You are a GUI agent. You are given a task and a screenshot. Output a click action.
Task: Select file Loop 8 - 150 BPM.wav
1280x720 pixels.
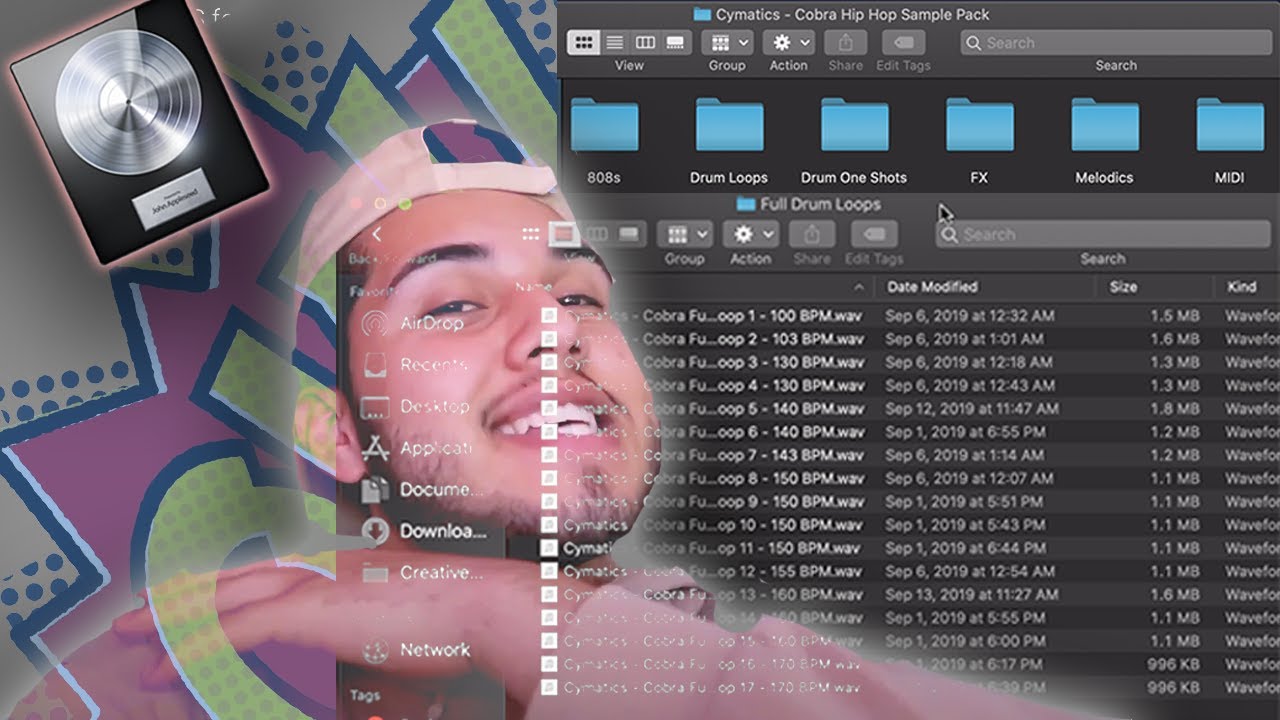703,478
